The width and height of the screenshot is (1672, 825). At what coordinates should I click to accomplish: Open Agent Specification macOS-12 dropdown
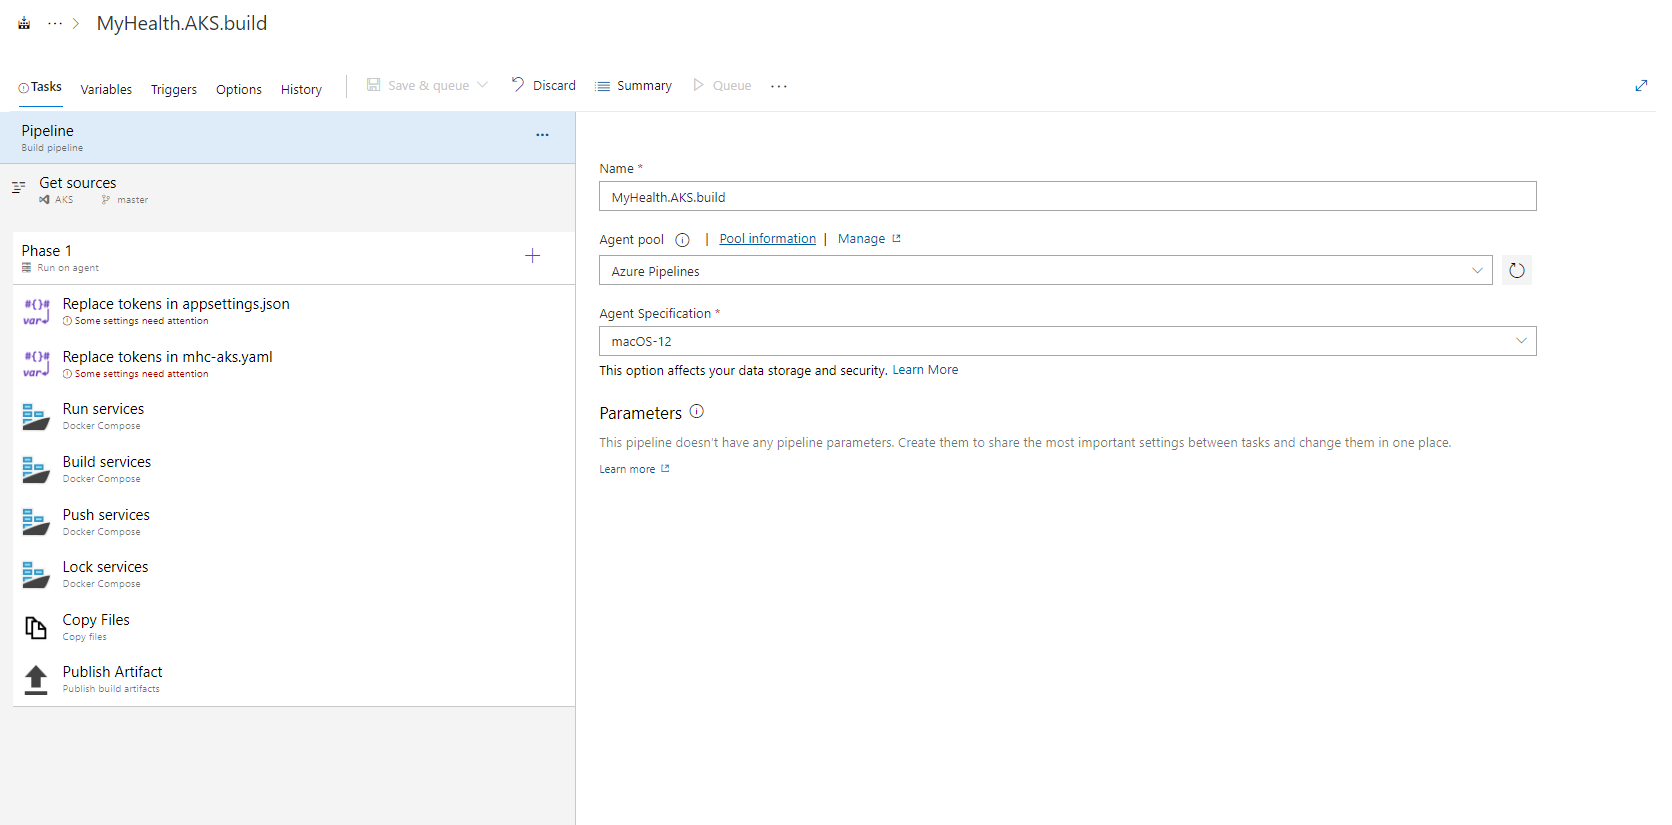1067,341
